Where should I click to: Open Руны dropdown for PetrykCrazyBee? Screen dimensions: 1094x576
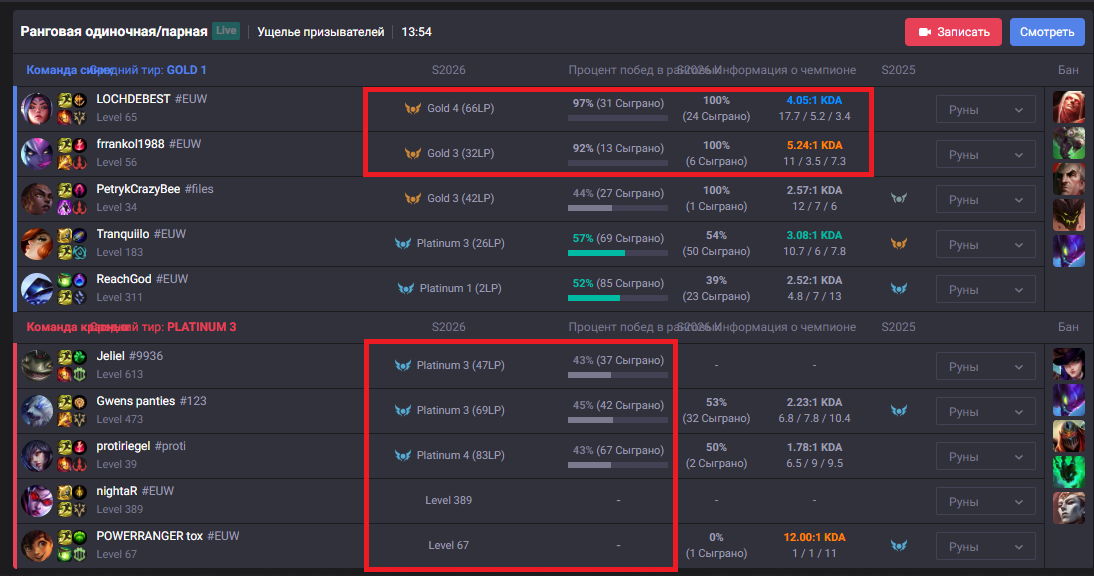coord(985,200)
